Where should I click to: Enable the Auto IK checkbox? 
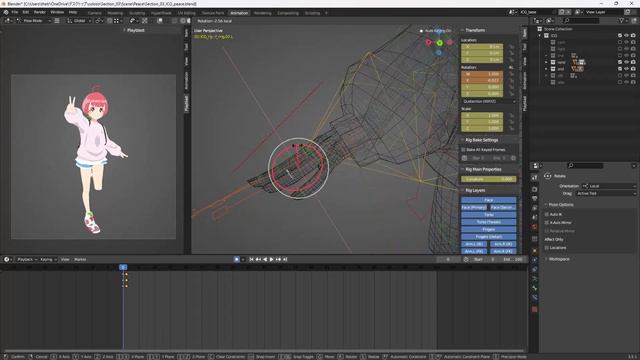547,214
